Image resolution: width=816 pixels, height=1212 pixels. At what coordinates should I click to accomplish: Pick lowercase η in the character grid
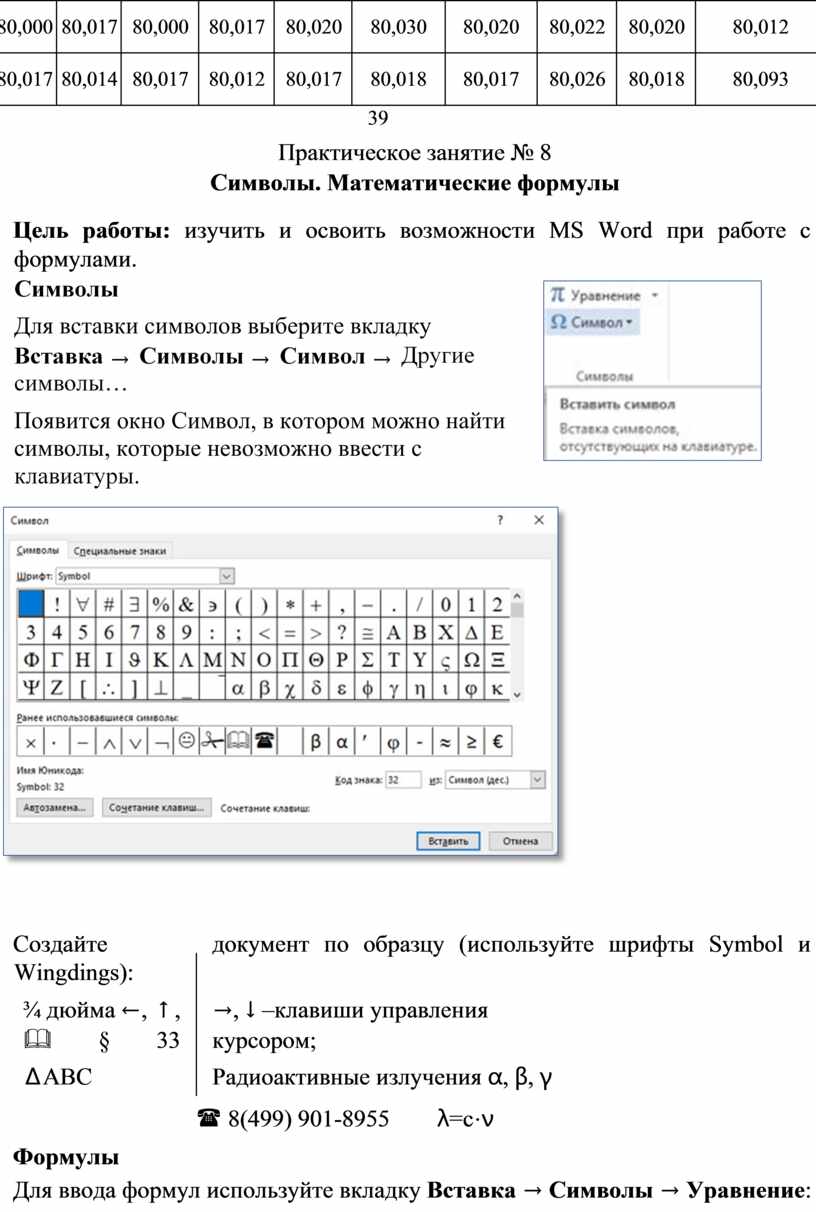coord(419,688)
